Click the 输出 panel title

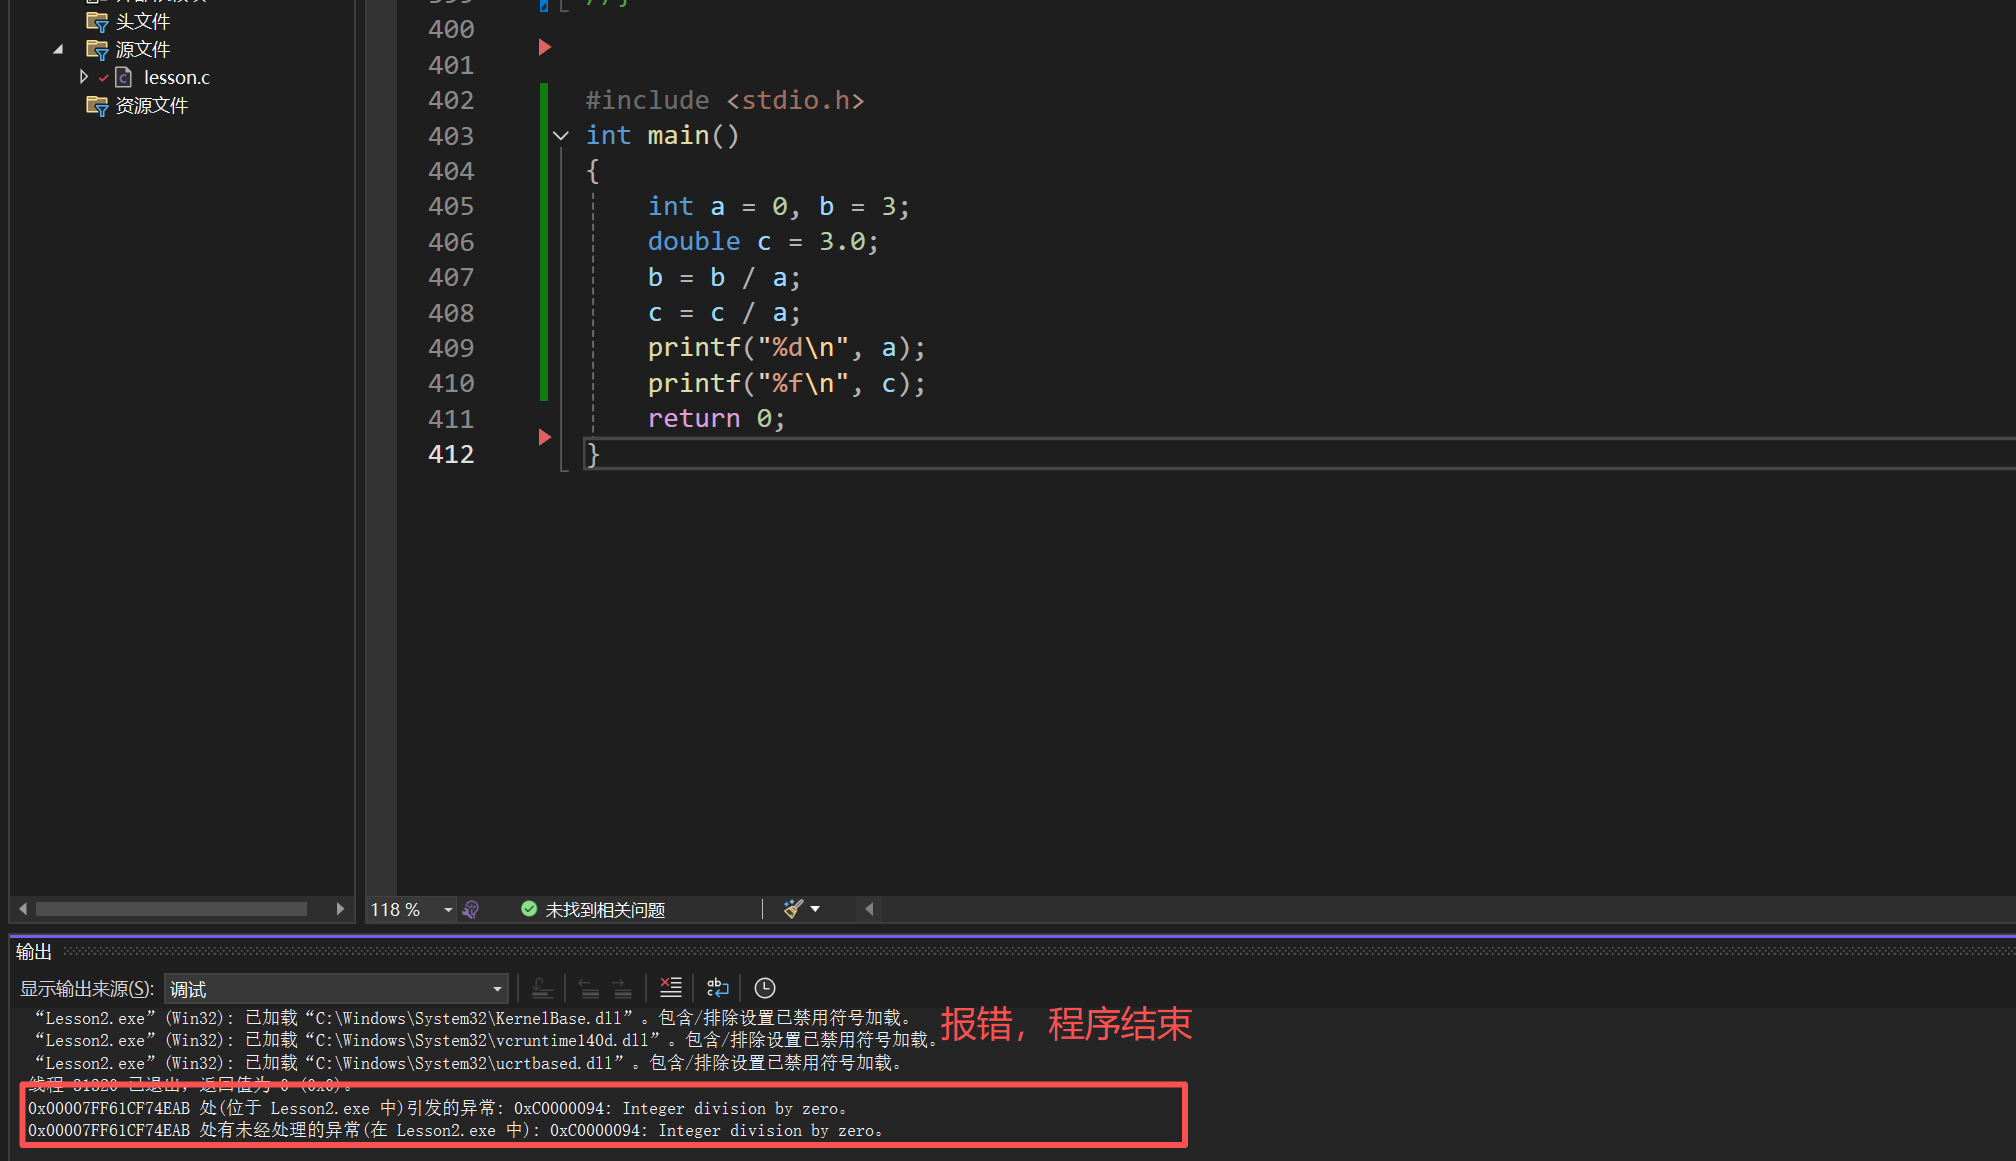point(34,951)
